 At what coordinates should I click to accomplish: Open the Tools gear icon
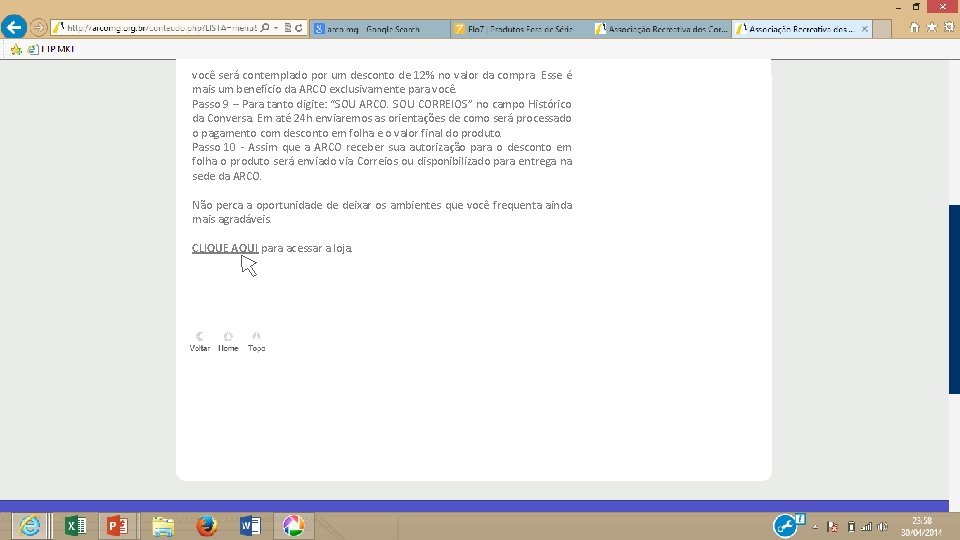[949, 27]
